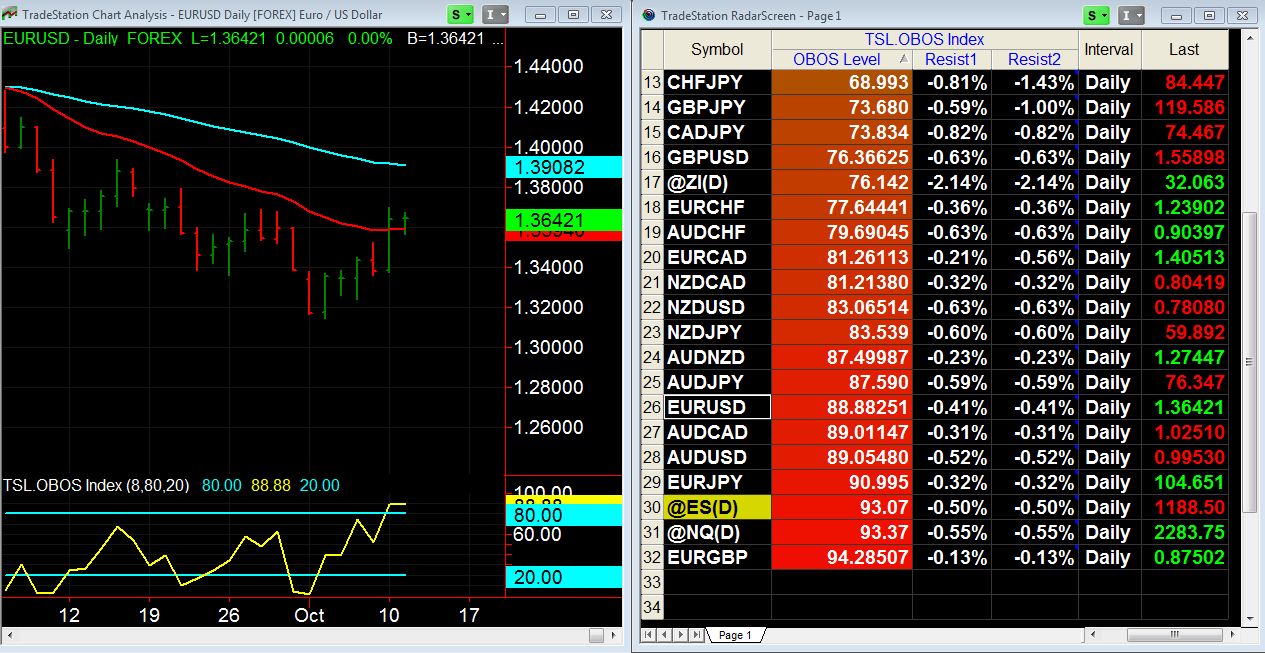Sort by the OBOS Level column header
Screen dimensions: 1265x653
tap(843, 59)
